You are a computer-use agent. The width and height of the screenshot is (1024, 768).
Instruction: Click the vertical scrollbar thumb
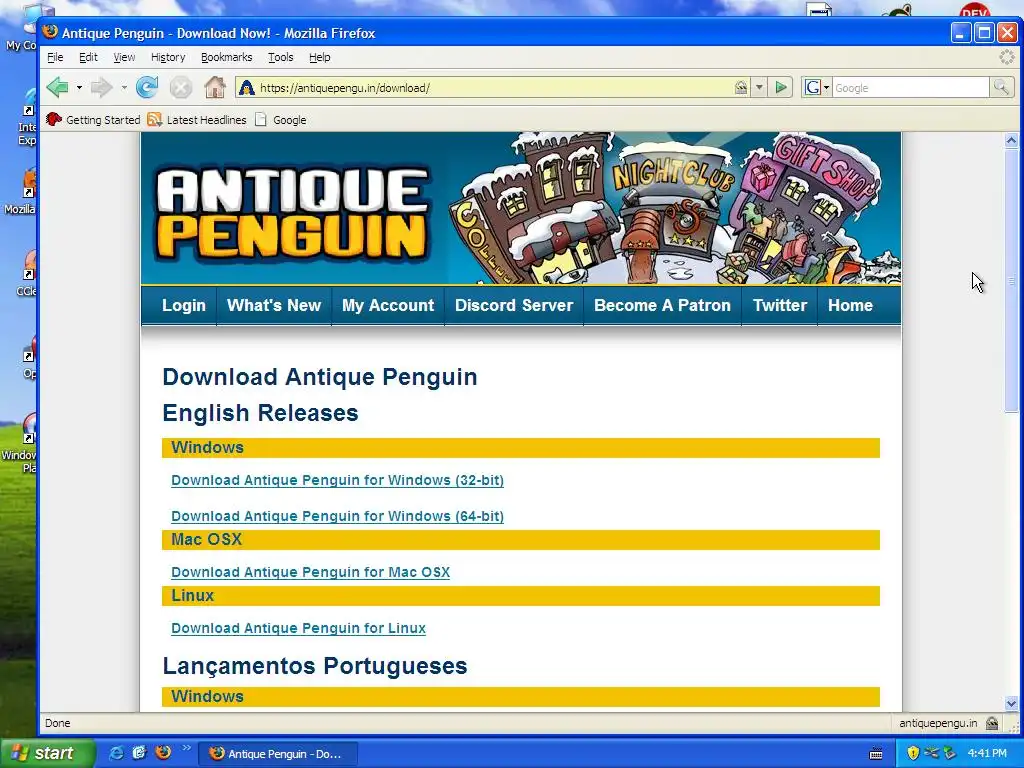coord(1011,281)
